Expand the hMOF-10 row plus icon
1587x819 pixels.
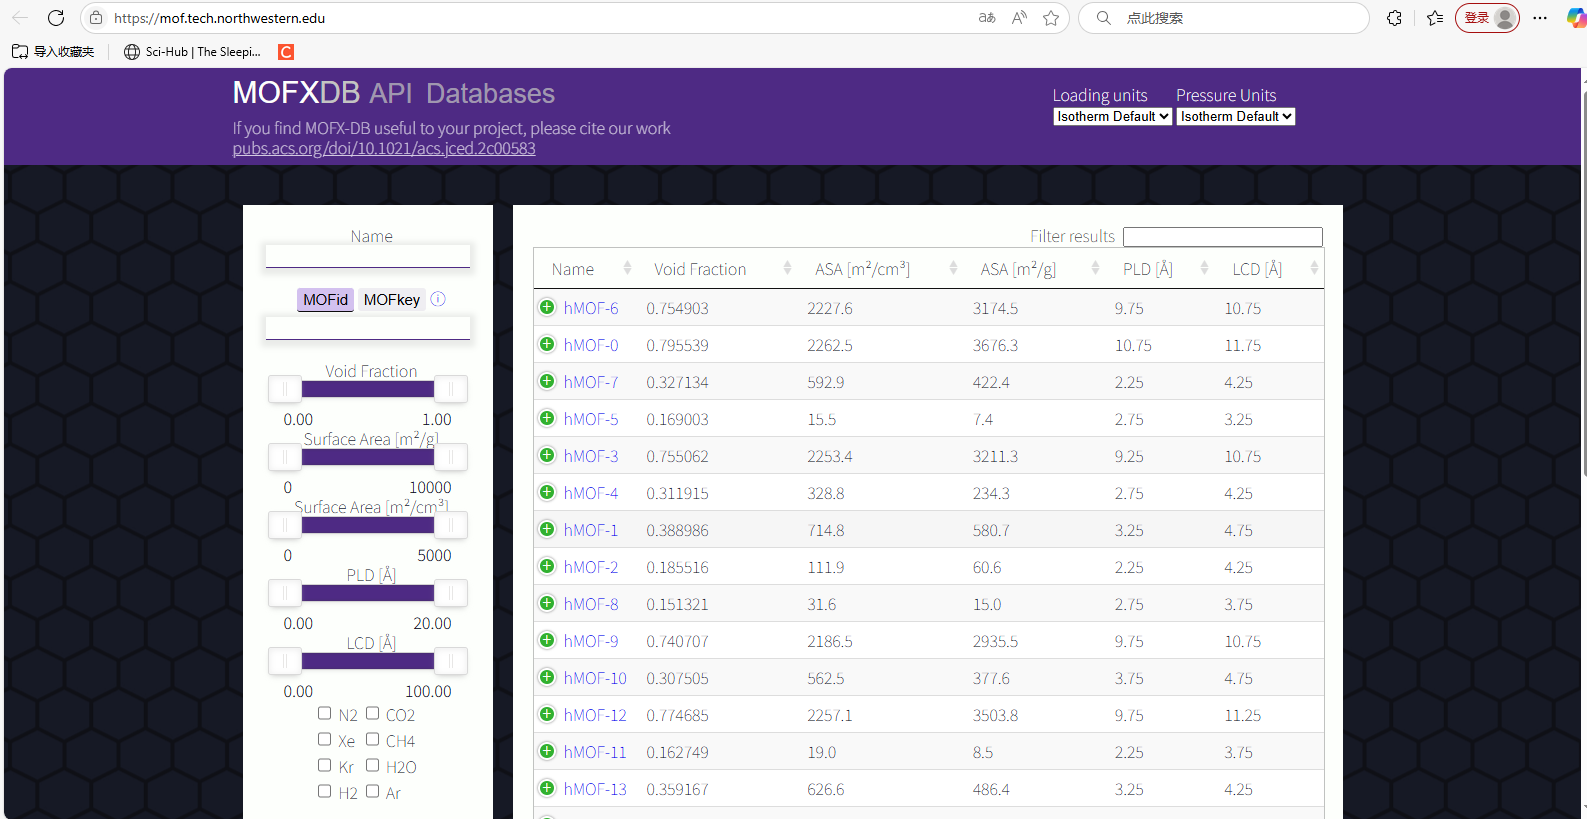[547, 677]
